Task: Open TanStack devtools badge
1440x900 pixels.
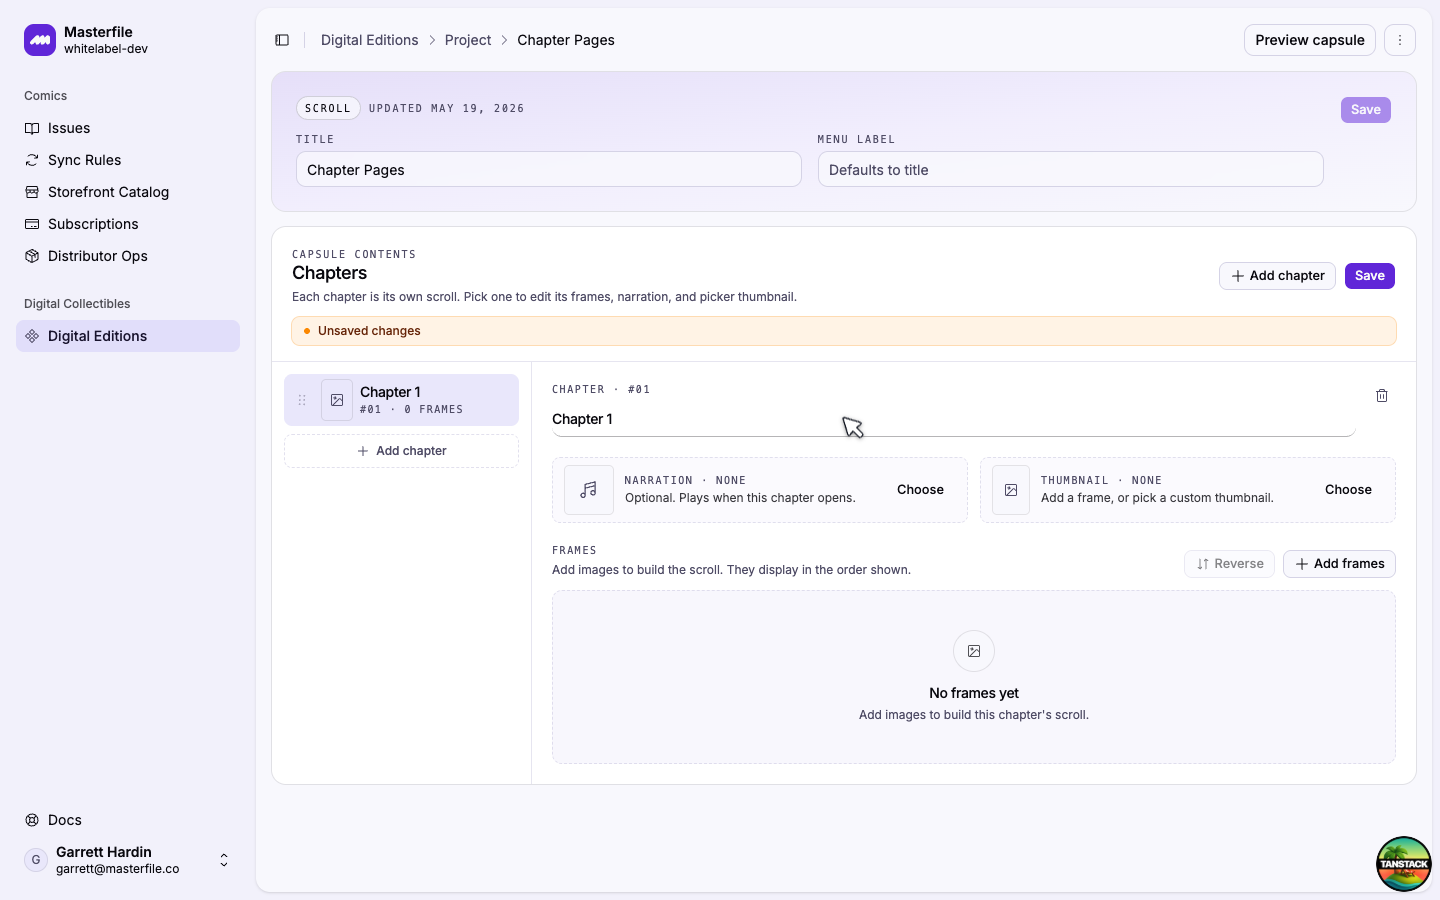Action: tap(1404, 864)
